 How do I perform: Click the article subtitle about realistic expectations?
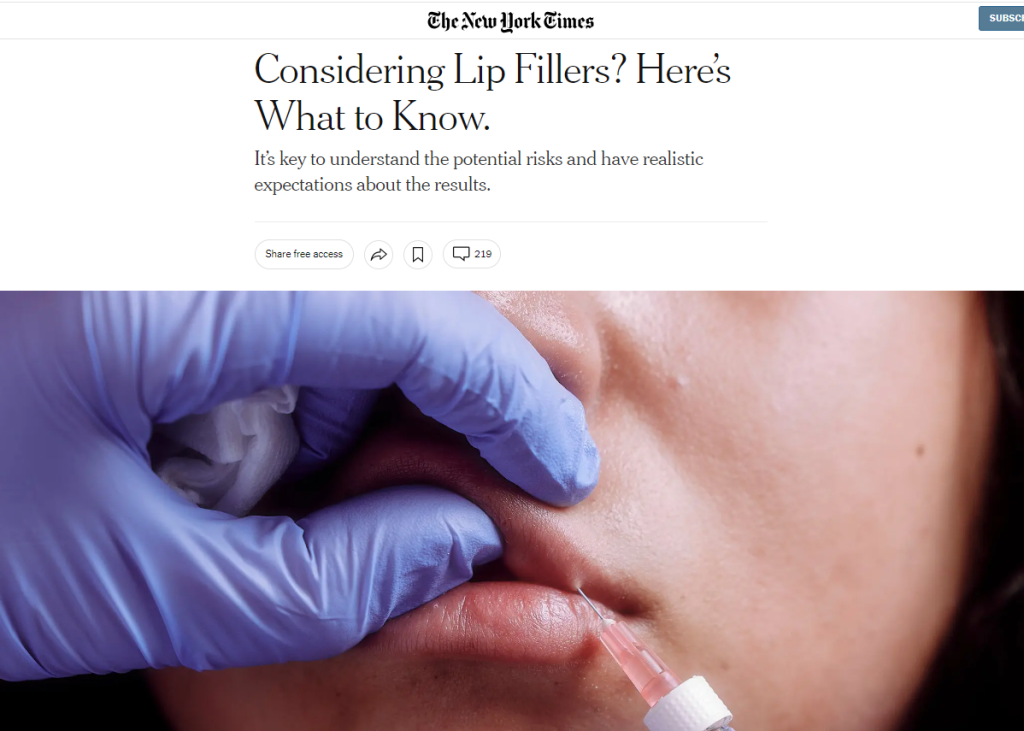coord(479,172)
